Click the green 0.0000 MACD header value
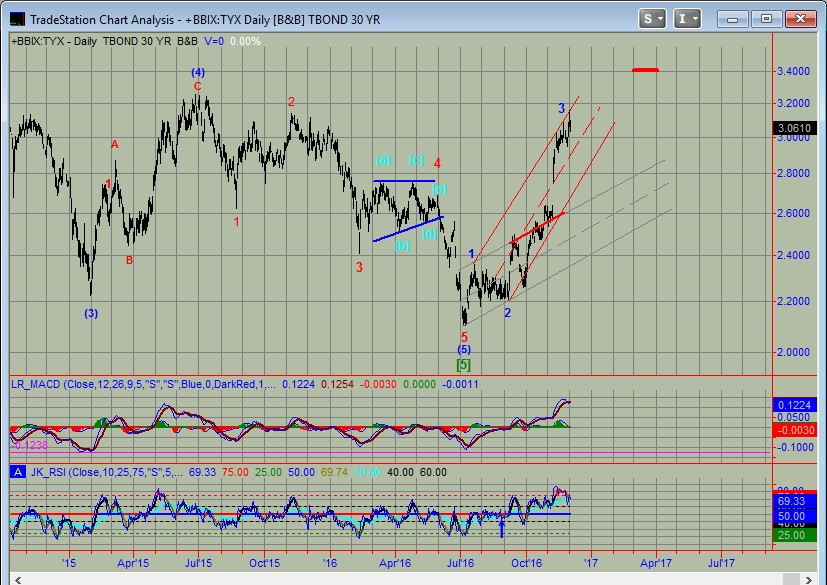 (419, 384)
